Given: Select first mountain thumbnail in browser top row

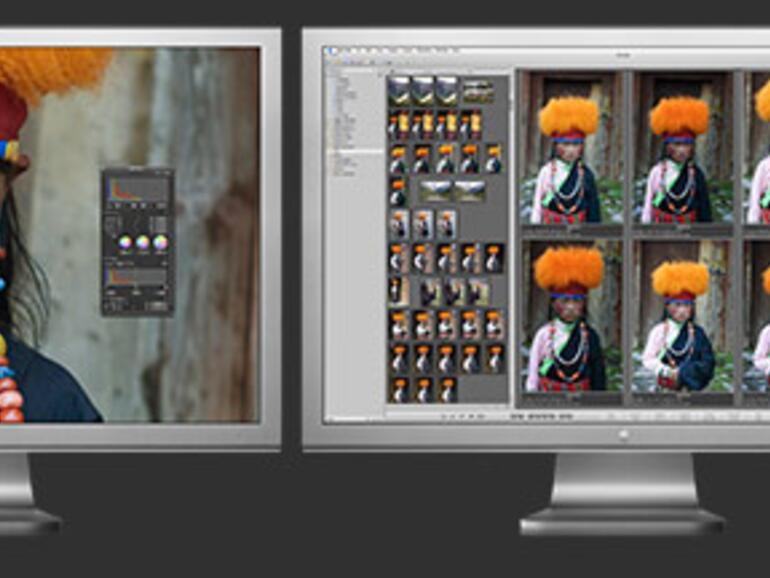Looking at the screenshot, I should (x=399, y=91).
